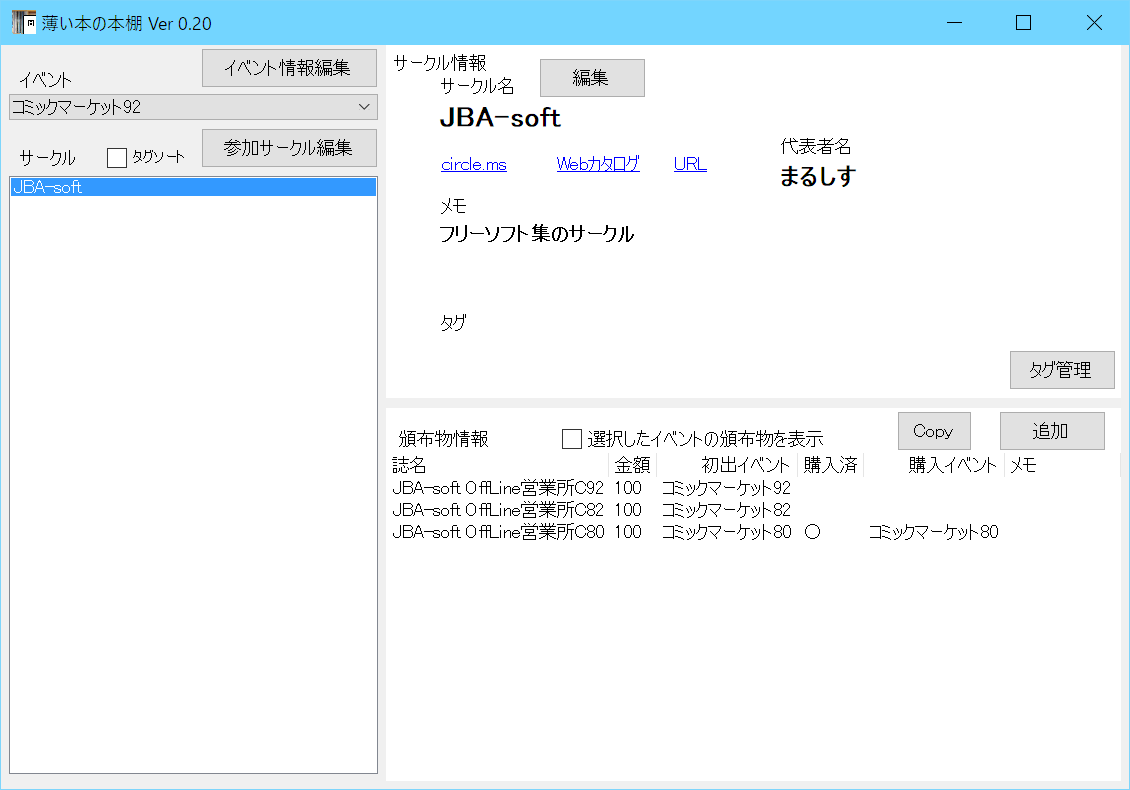Sort by 購入済 column header
The image size is (1130, 790).
pos(830,466)
